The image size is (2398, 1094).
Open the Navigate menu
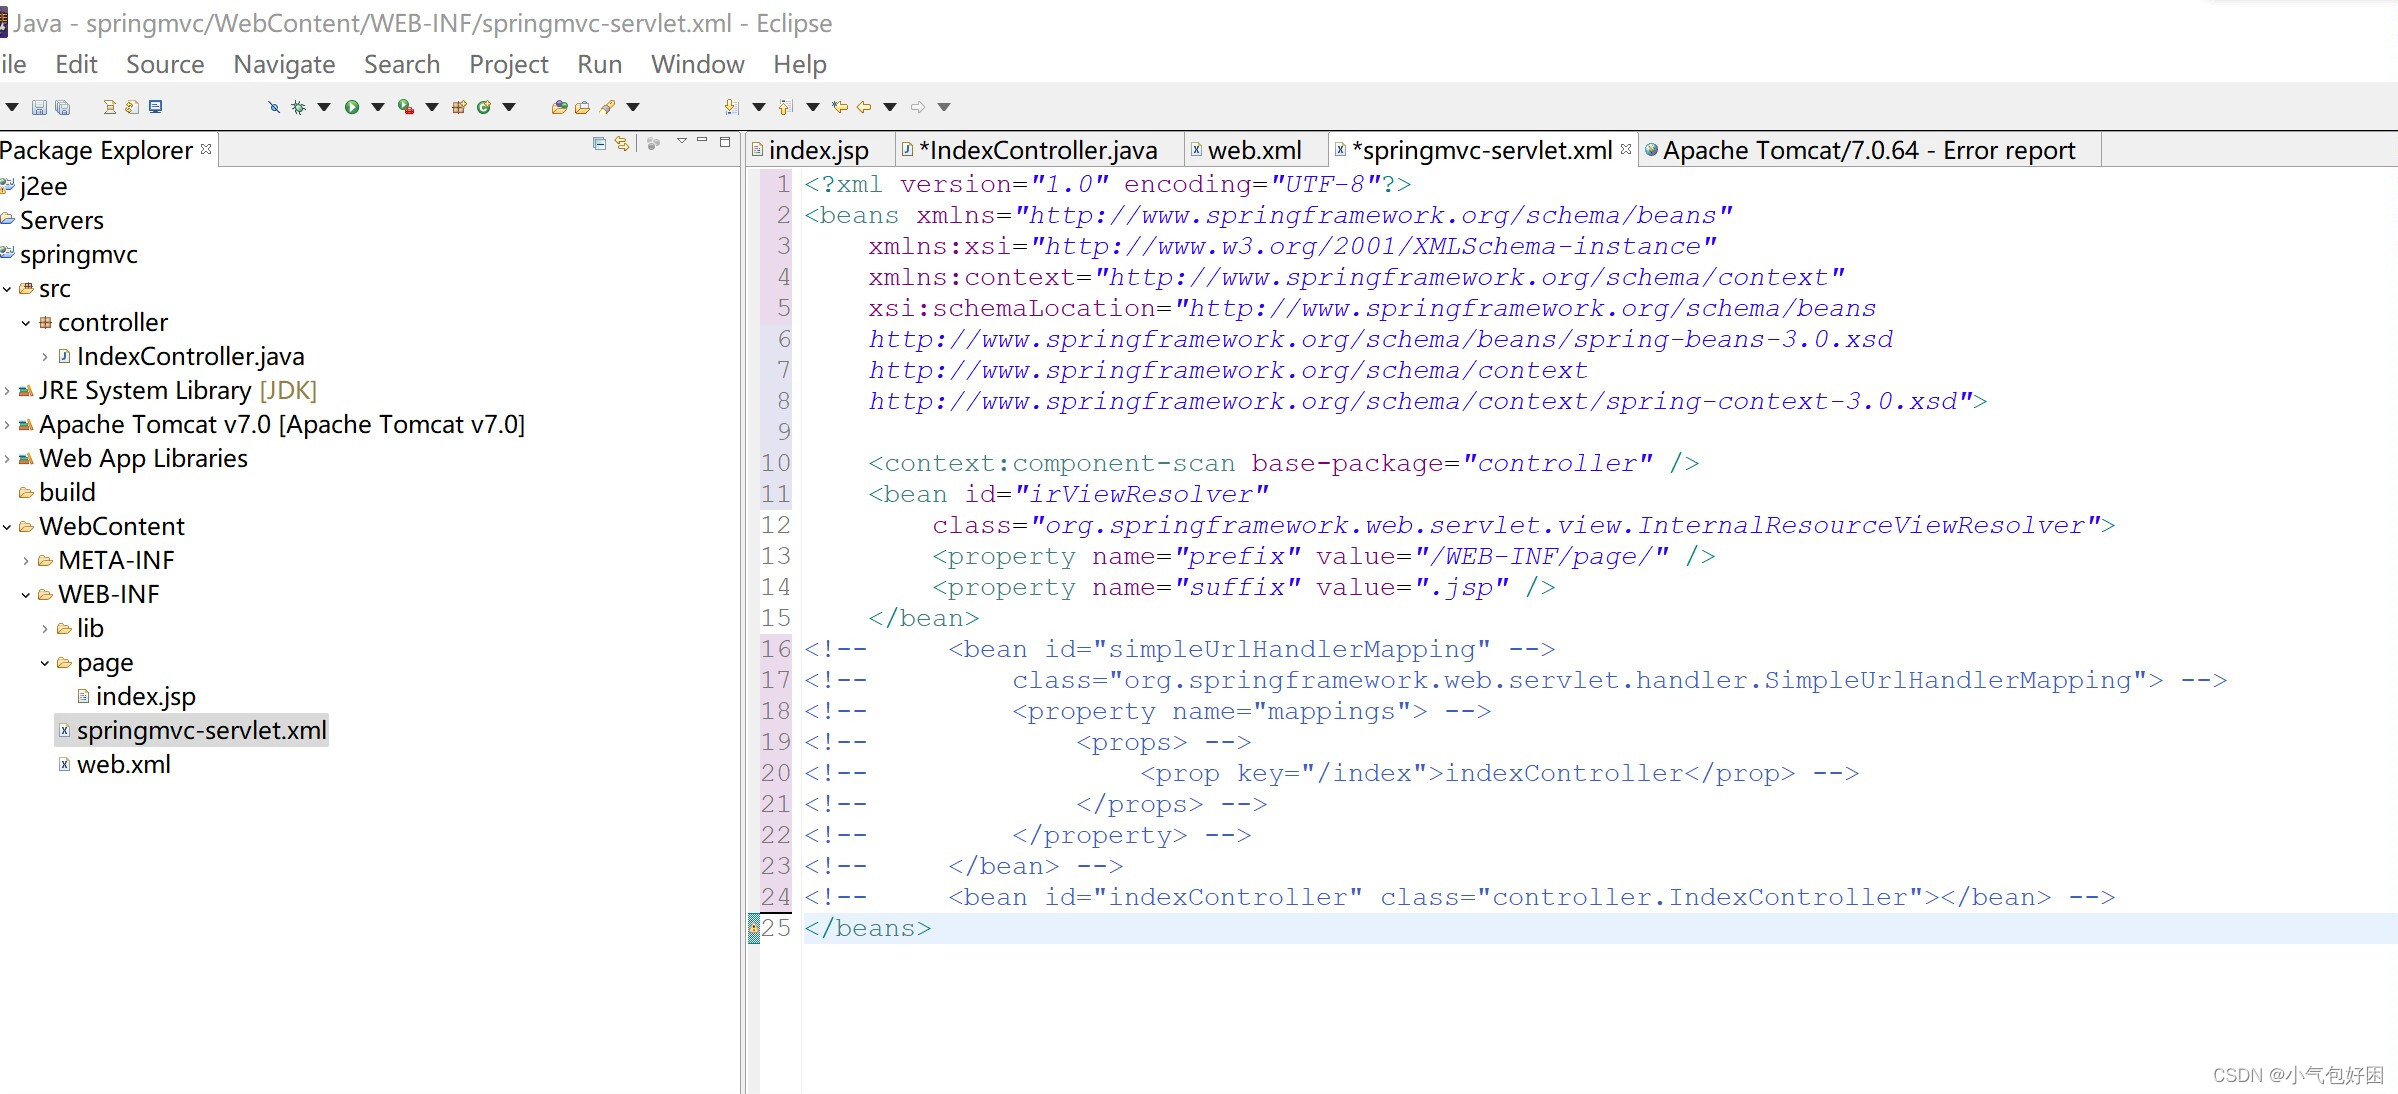tap(284, 64)
